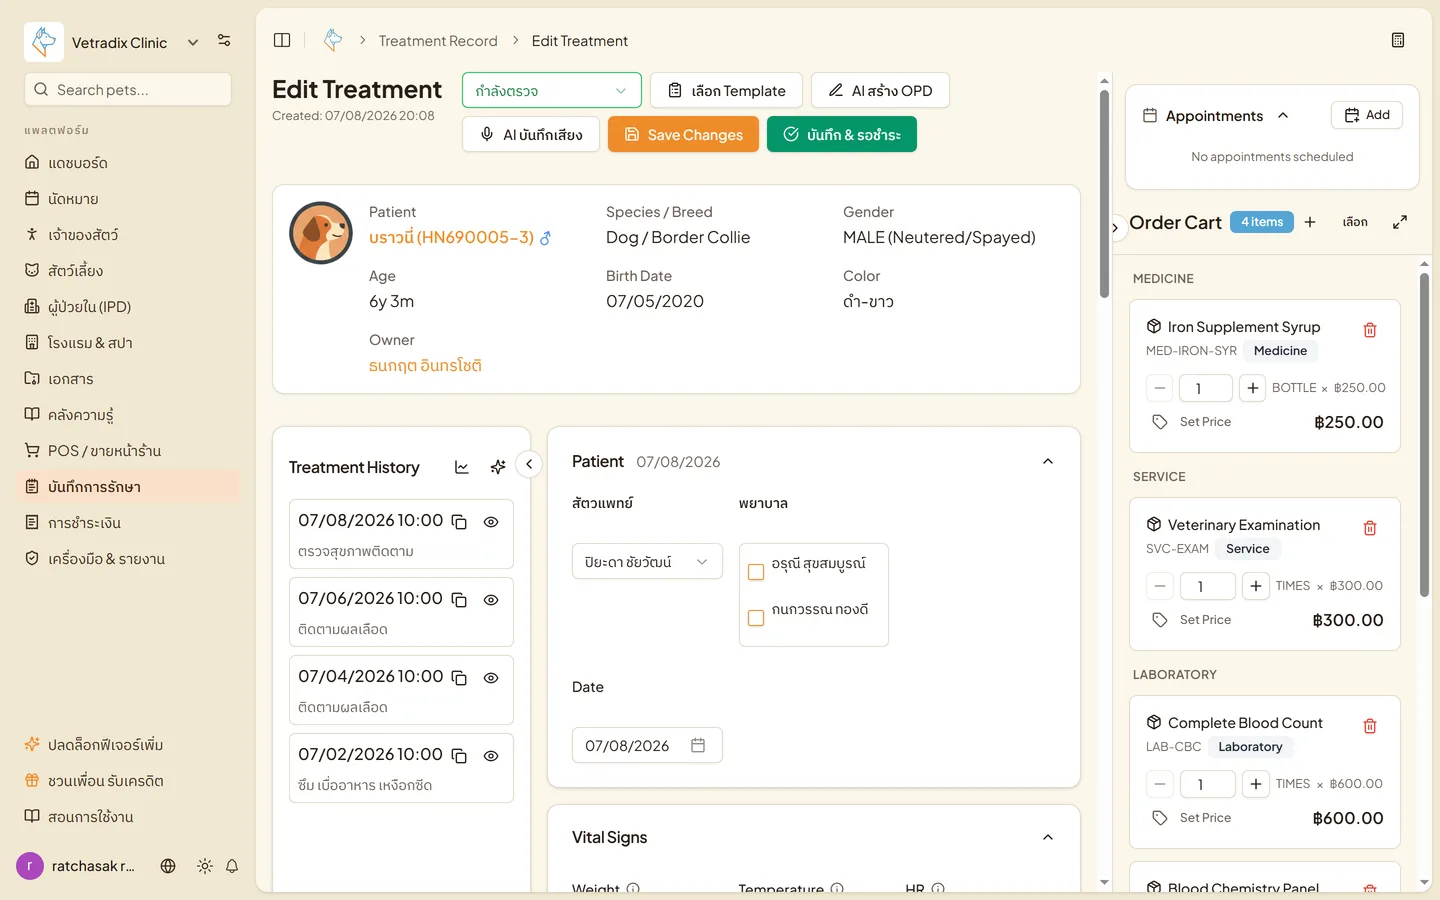Click บันทึก & รอชำระ button
The height and width of the screenshot is (900, 1440).
[x=842, y=134]
